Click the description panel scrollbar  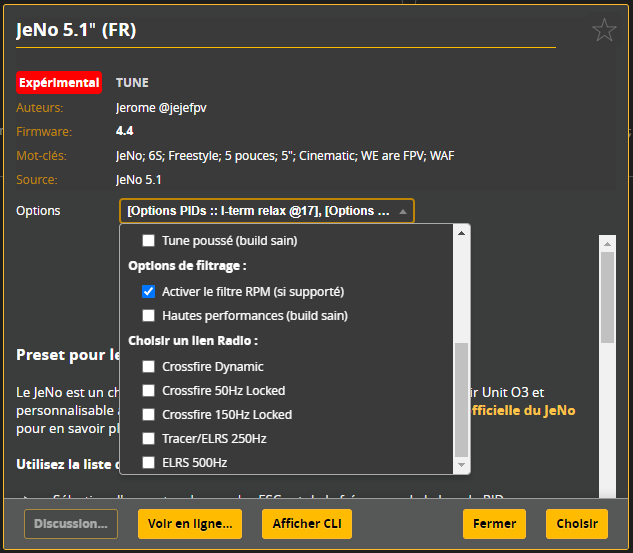(x=607, y=300)
